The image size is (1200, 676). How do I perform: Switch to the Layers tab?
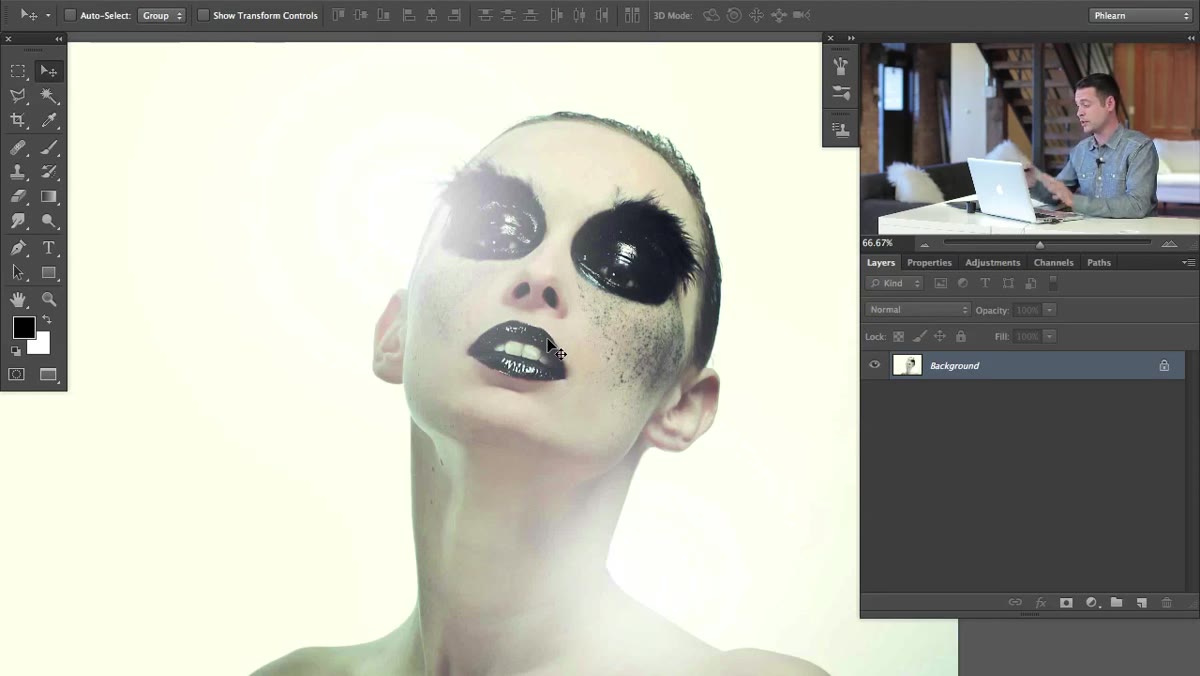pos(881,262)
